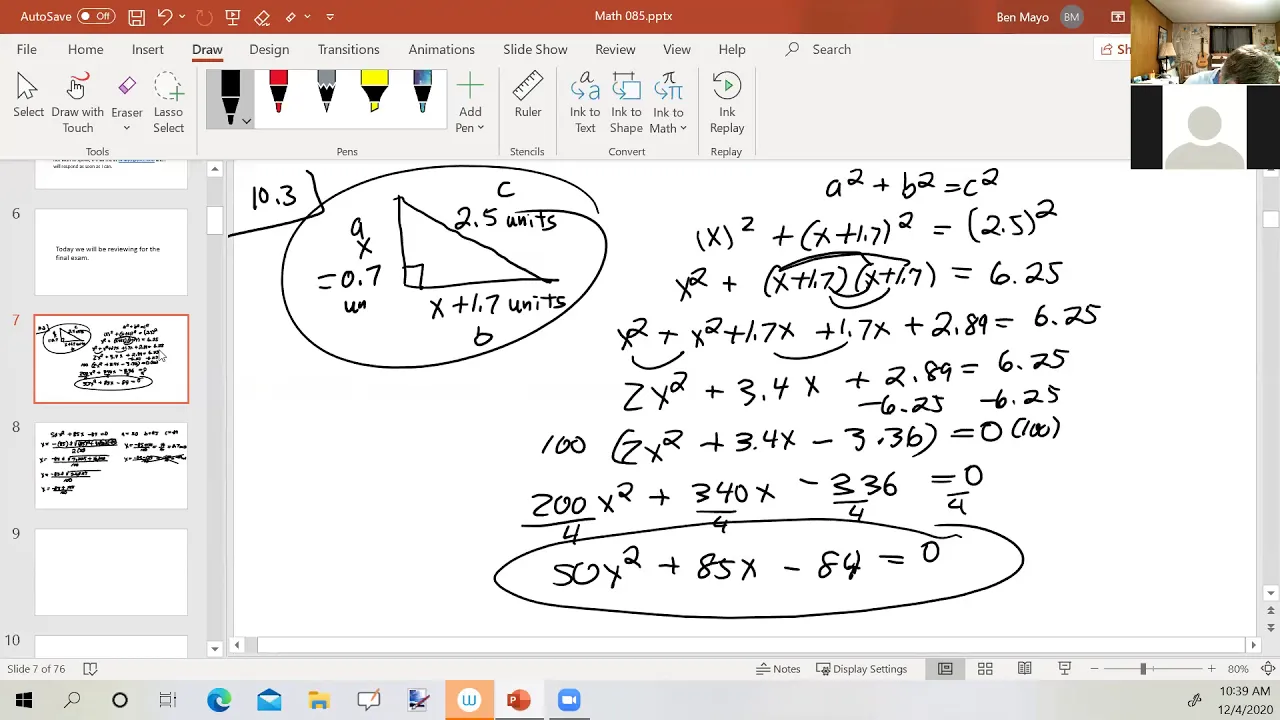Switch to the Insert tab

pos(147,49)
